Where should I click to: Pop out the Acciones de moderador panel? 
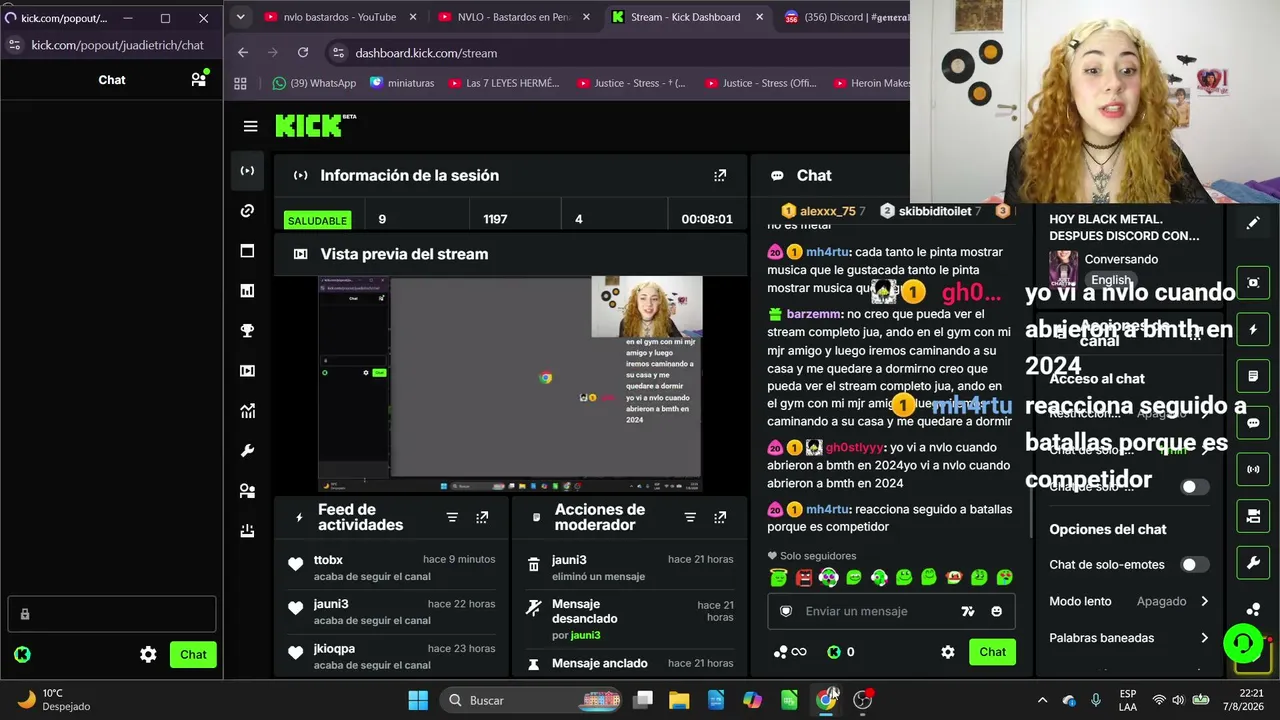(x=720, y=517)
